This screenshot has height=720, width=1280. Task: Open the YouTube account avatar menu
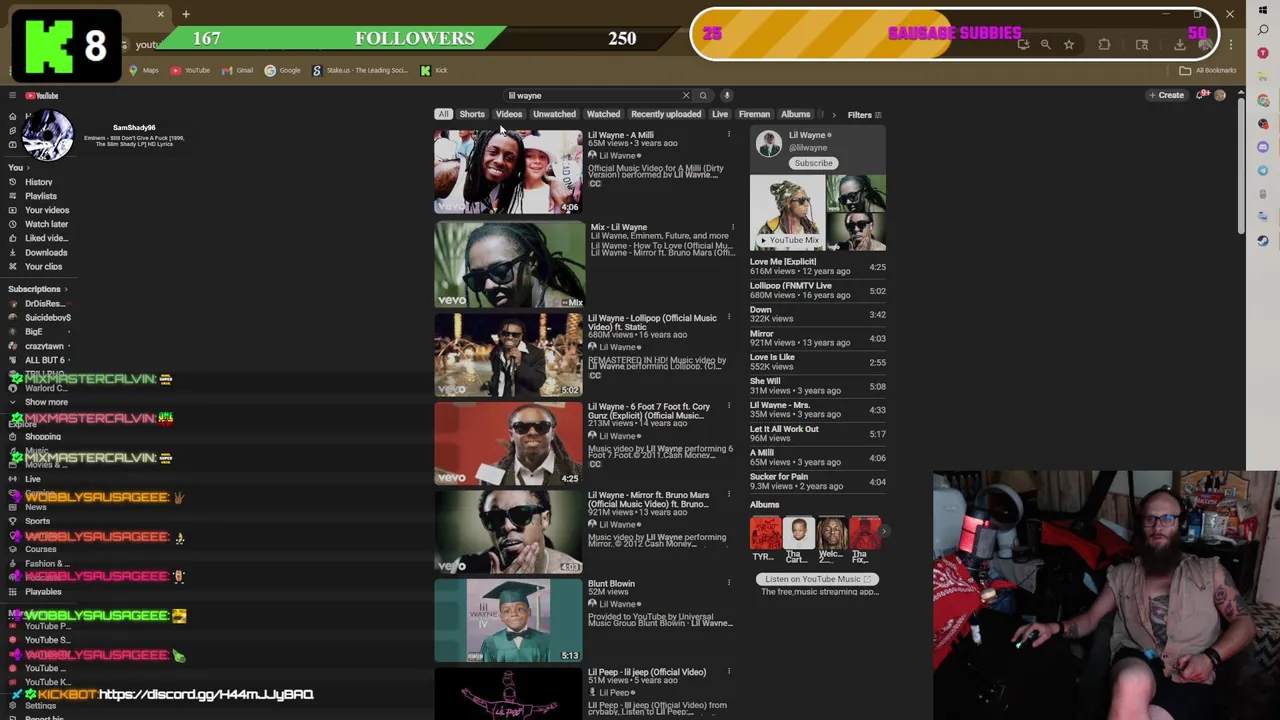[x=1220, y=96]
